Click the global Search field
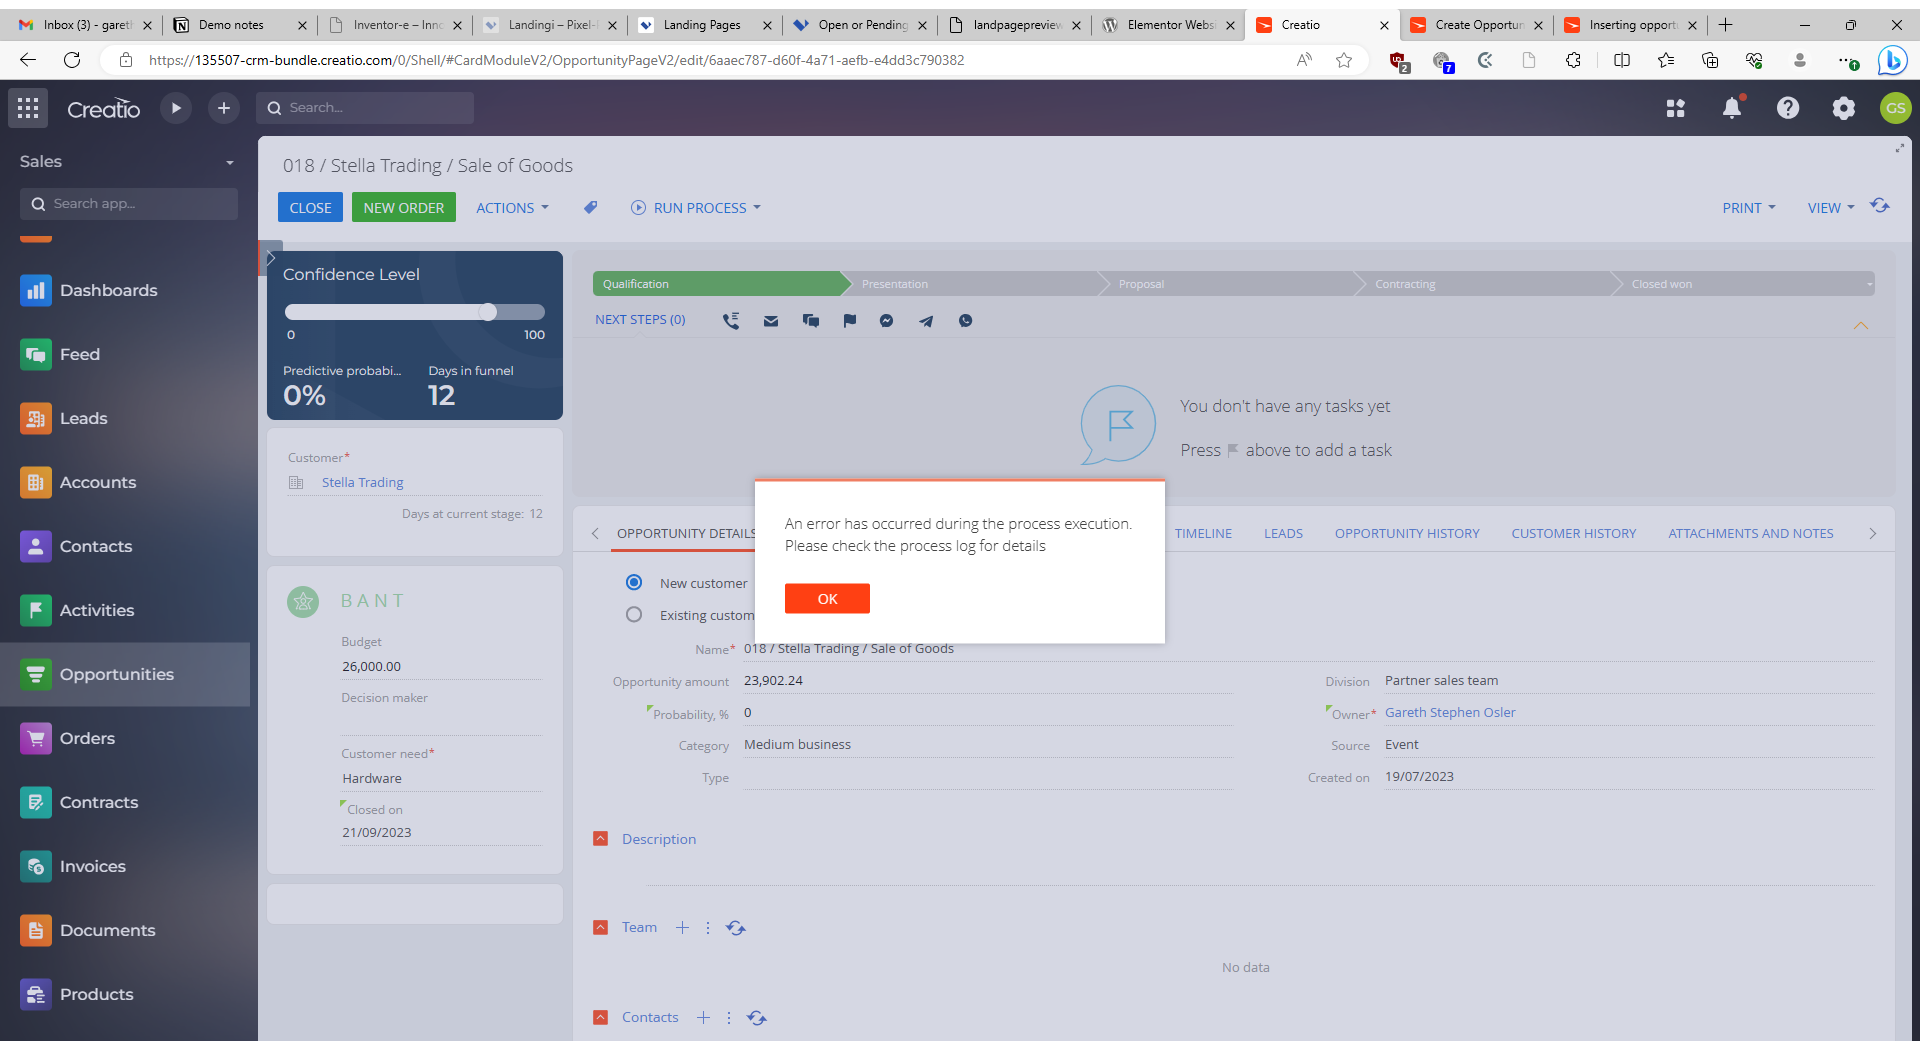This screenshot has width=1920, height=1041. point(365,108)
